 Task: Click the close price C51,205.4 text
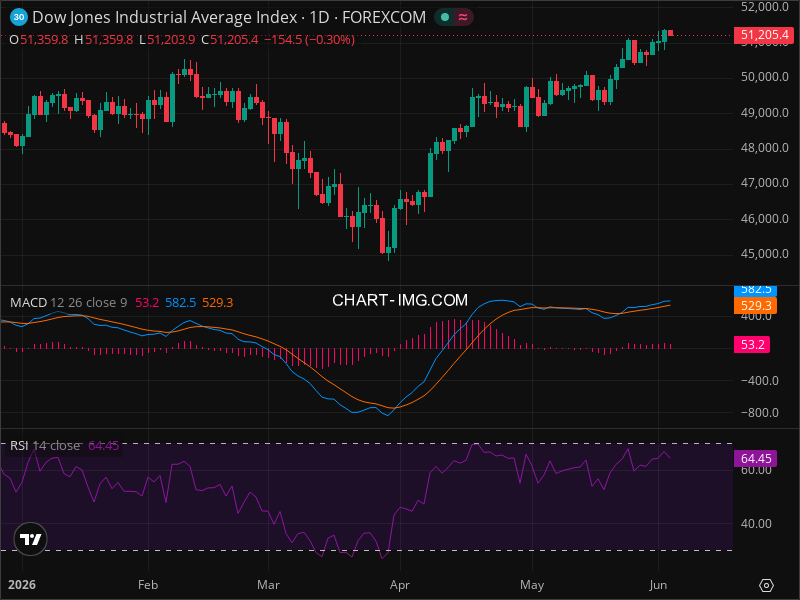230,39
